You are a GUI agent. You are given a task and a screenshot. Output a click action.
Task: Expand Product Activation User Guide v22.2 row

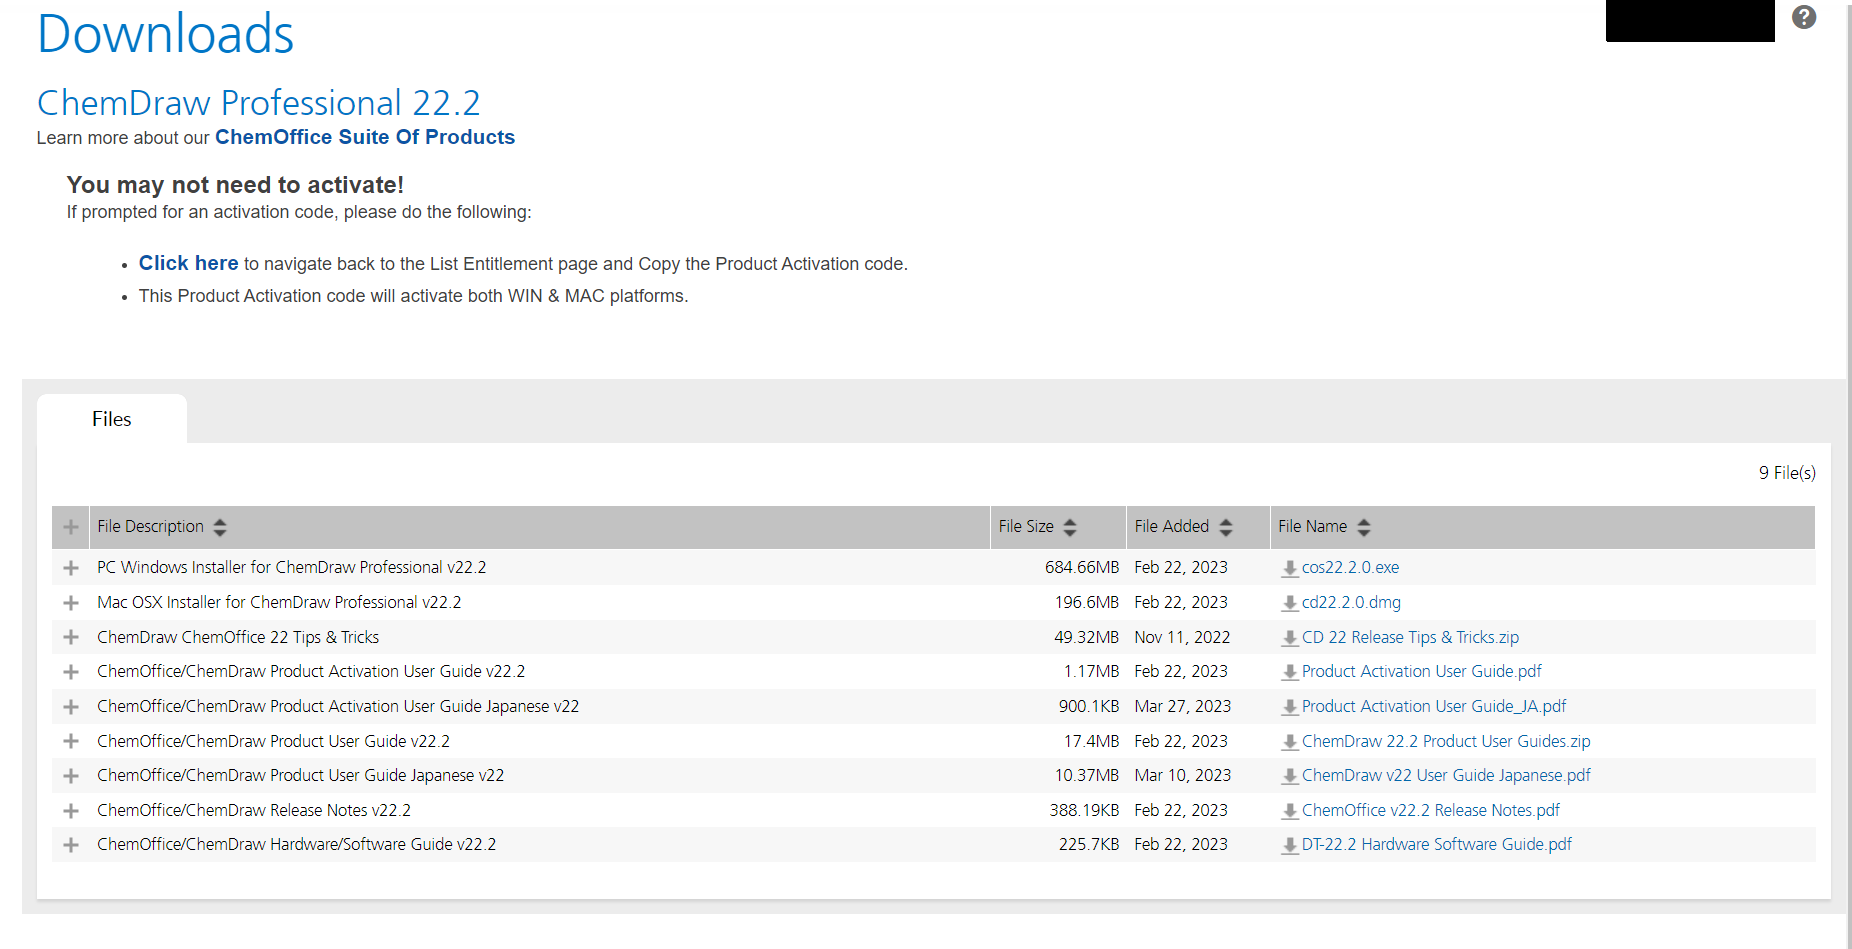pos(71,672)
